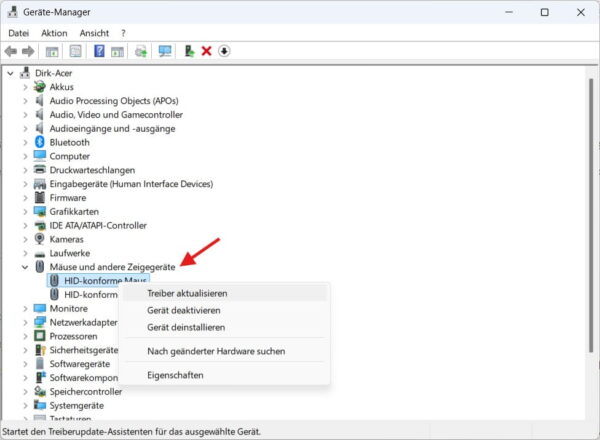Click the vertical scrollbar of device tree
This screenshot has height=440, width=600.
tap(591, 215)
